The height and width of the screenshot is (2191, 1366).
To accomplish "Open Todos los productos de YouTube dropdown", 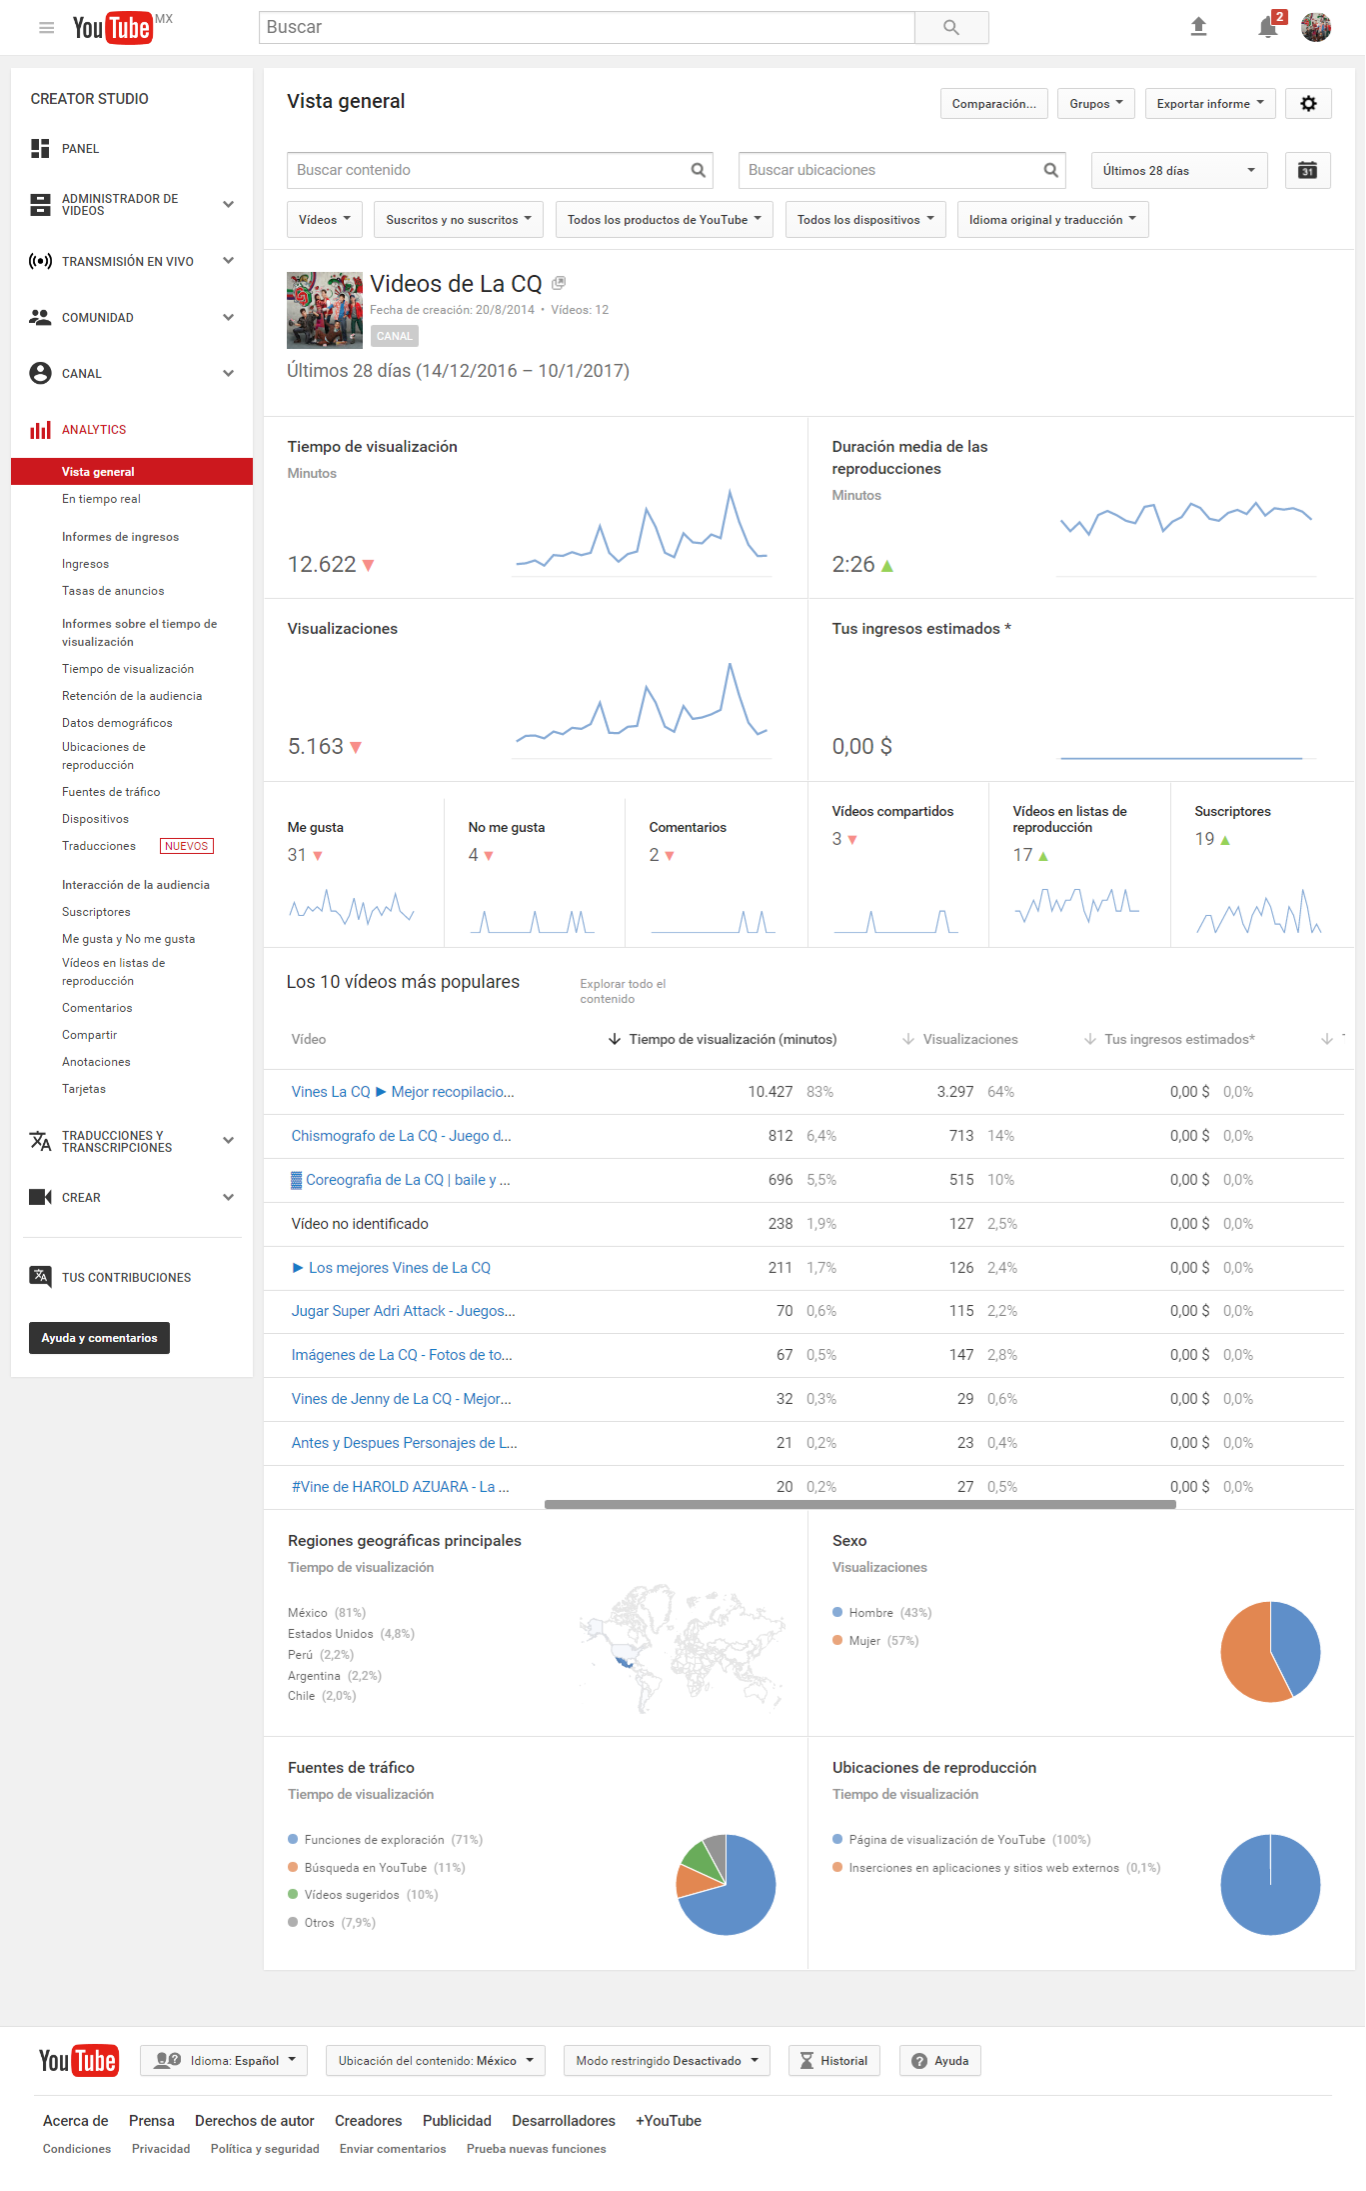I will pyautogui.click(x=664, y=219).
